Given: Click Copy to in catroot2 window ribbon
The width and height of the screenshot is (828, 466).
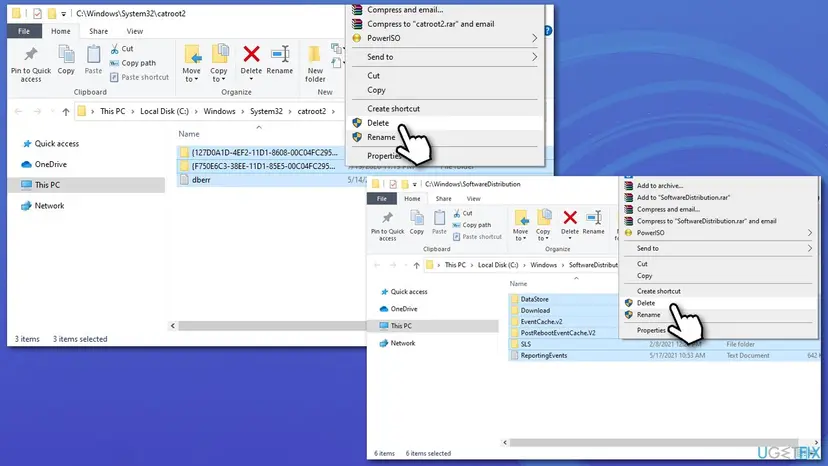Looking at the screenshot, I should (218, 63).
